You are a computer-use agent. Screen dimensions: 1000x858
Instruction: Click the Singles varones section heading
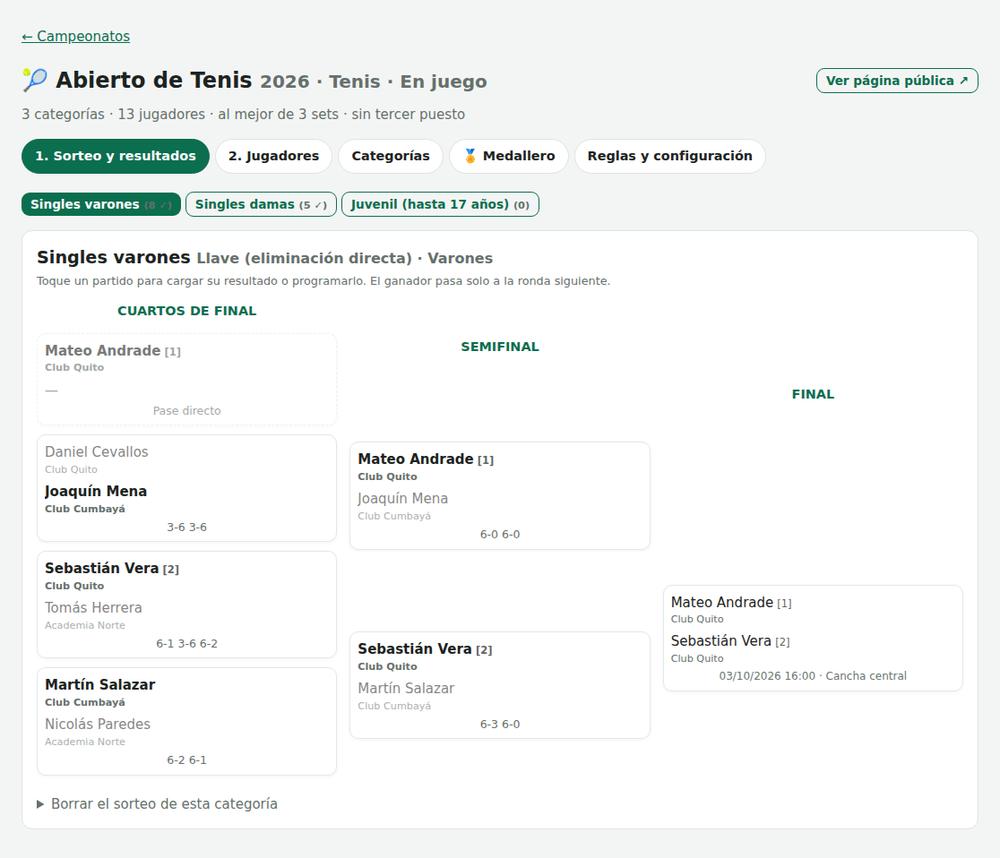(114, 257)
